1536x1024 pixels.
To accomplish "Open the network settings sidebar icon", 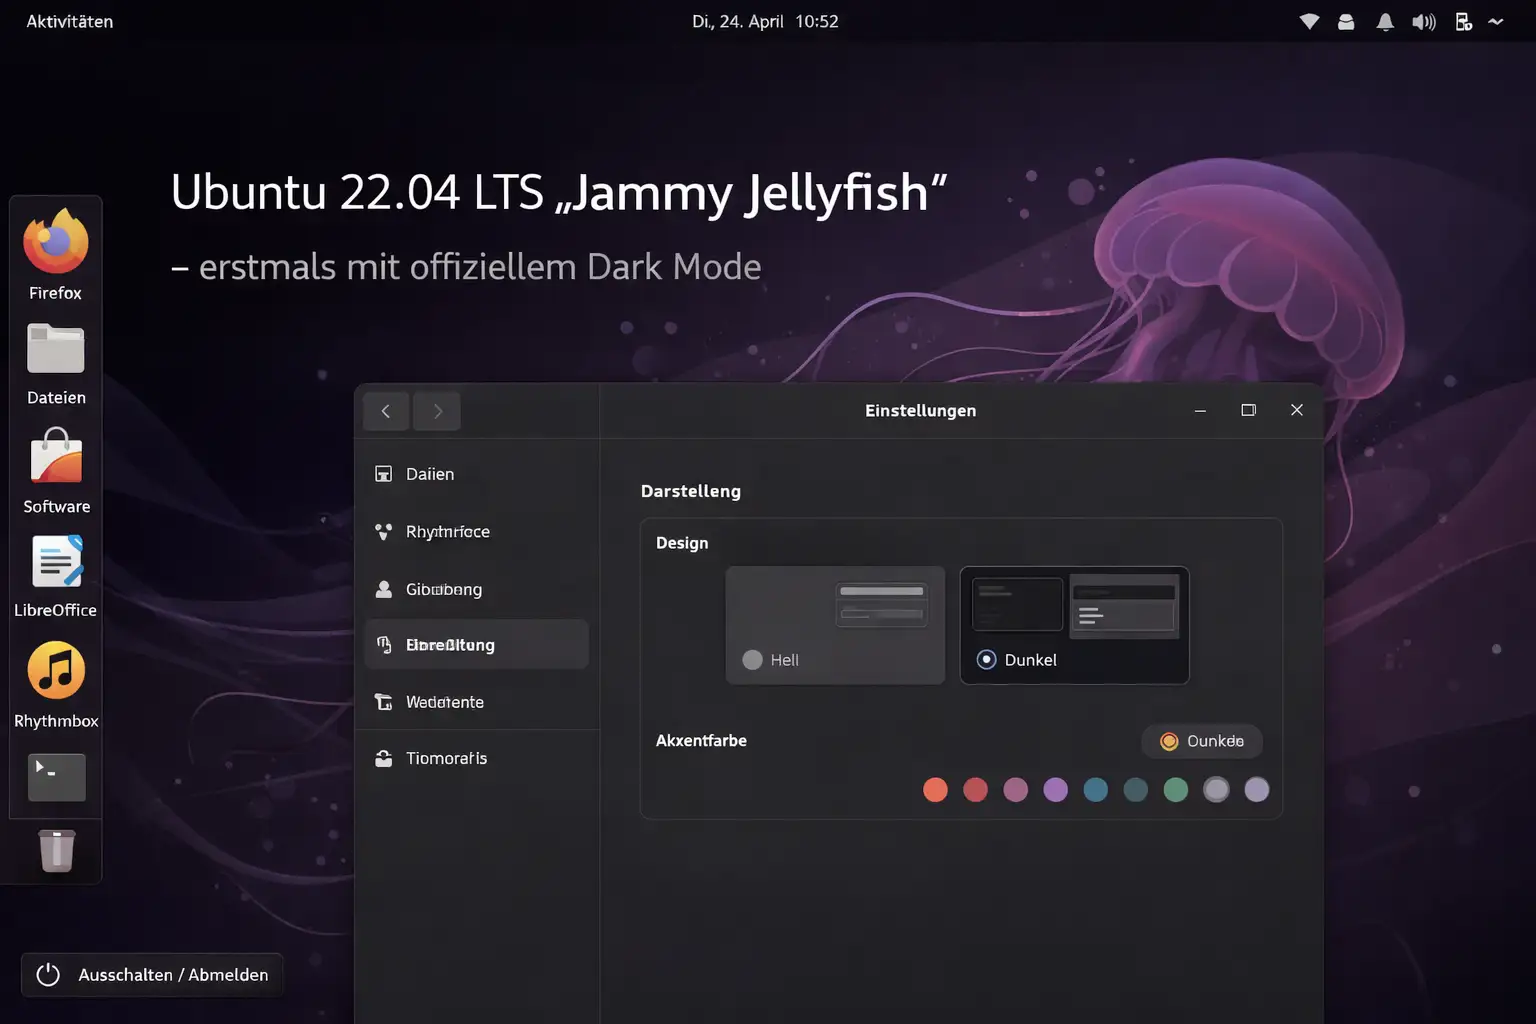I will point(384,531).
